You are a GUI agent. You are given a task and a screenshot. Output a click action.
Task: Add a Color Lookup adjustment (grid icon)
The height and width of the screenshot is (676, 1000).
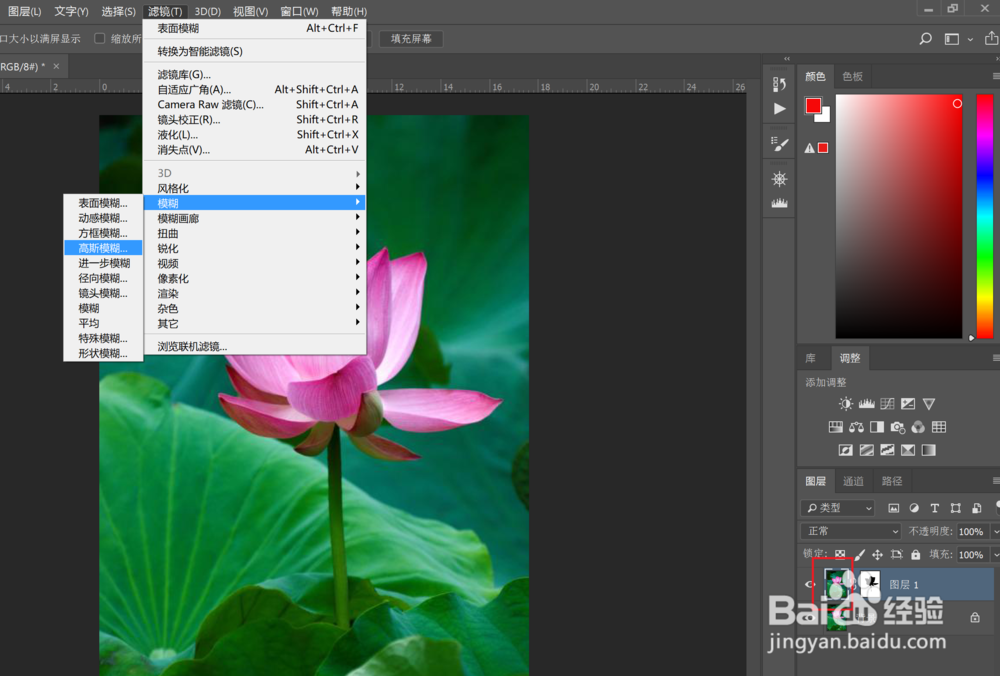coord(939,427)
